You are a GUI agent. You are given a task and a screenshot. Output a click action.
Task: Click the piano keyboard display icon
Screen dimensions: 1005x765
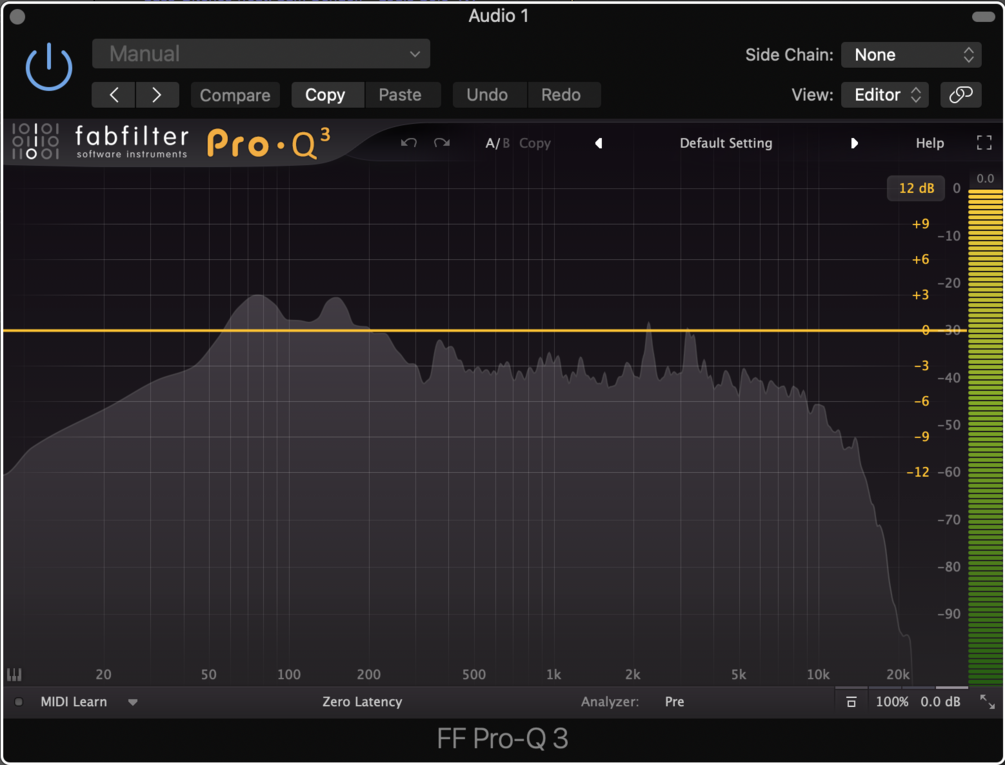pyautogui.click(x=14, y=675)
